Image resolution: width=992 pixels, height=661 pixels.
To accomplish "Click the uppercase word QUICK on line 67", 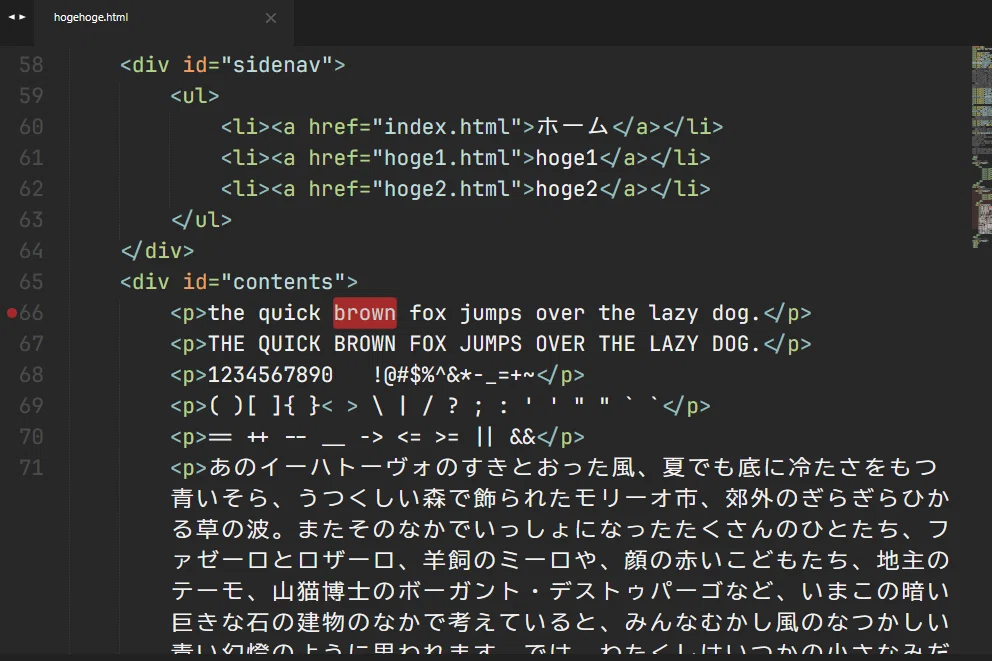I will (289, 343).
